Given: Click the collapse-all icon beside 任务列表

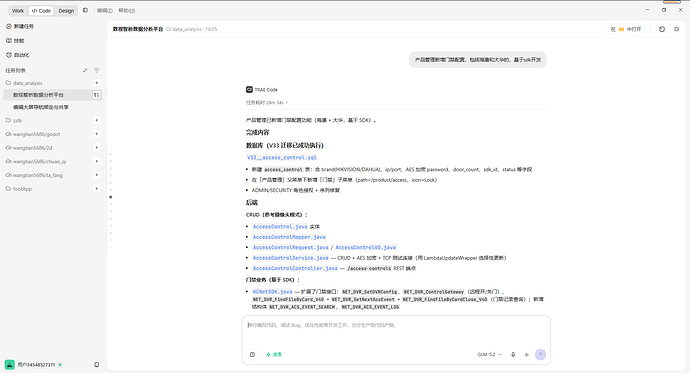Looking at the screenshot, I should 85,70.
